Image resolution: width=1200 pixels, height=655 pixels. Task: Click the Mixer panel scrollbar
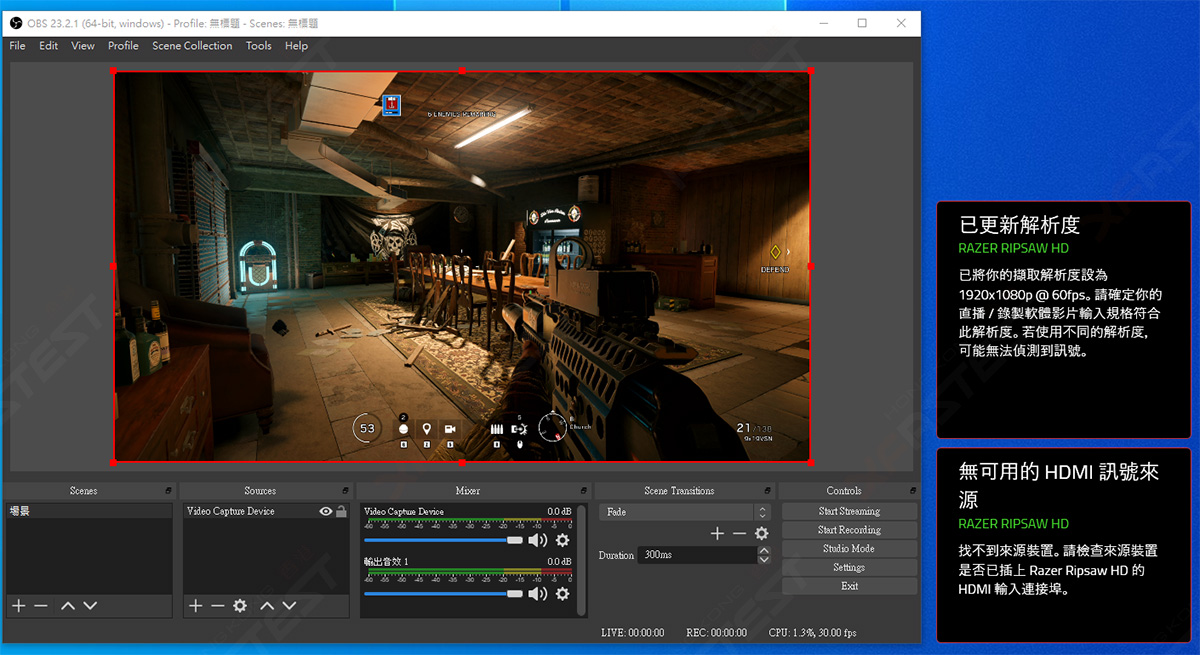tap(582, 560)
